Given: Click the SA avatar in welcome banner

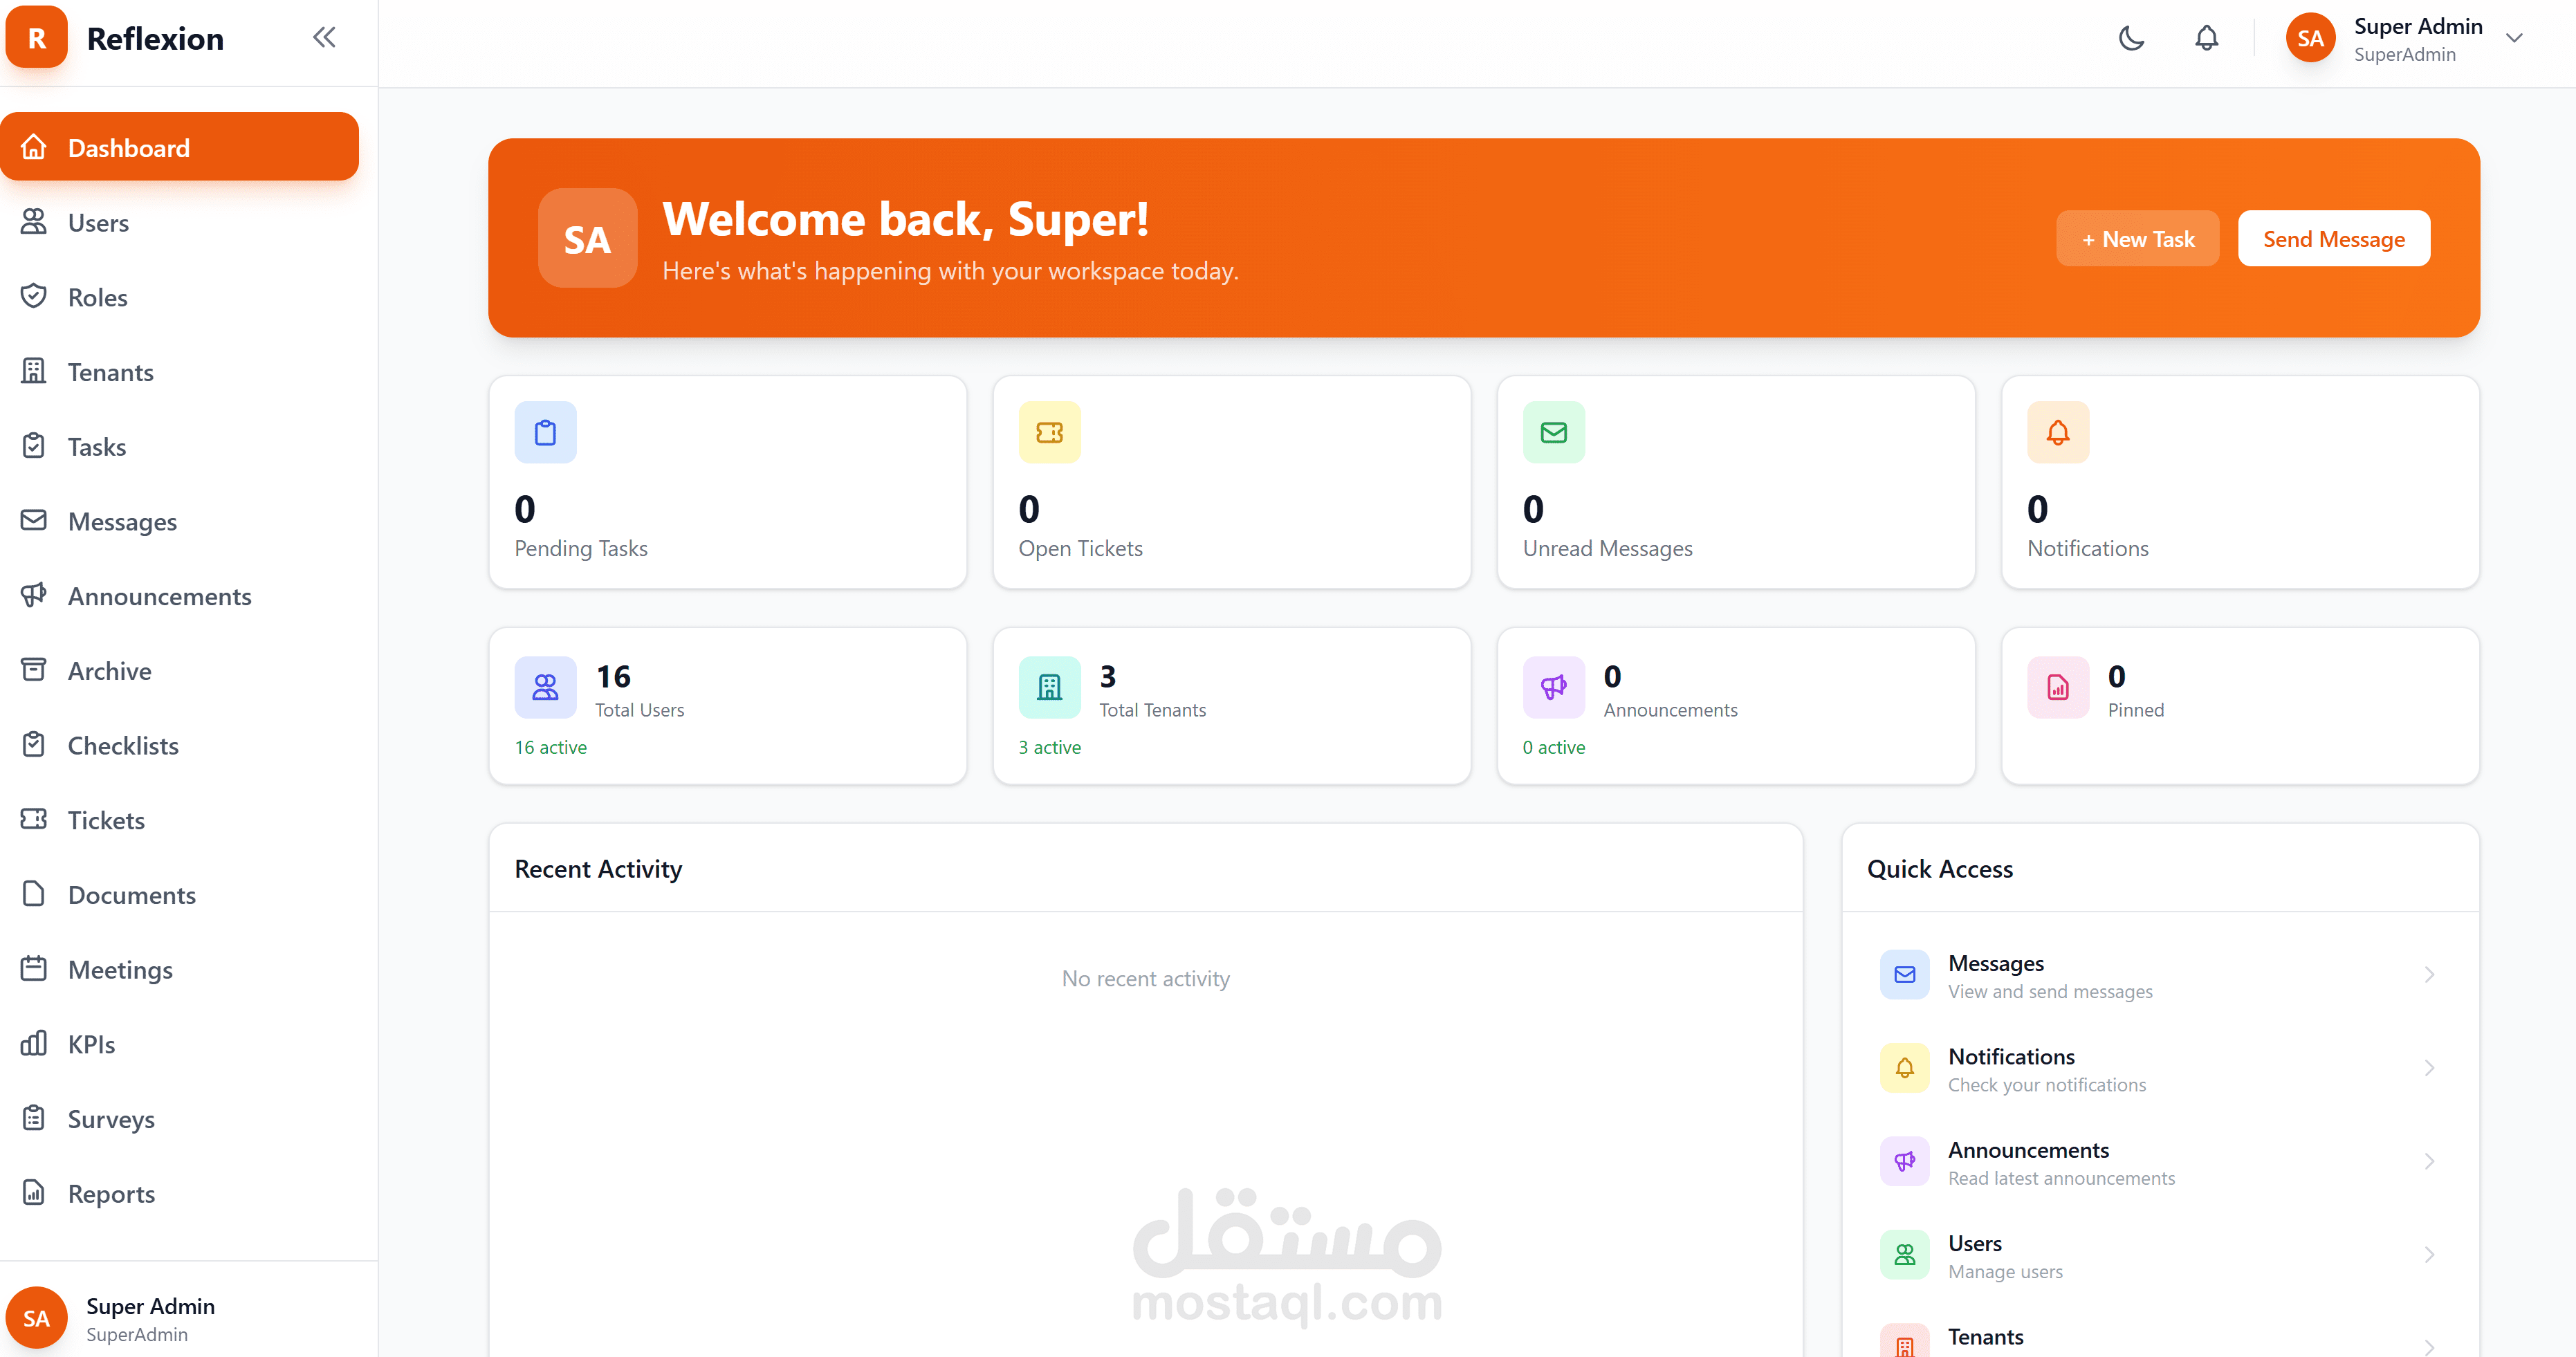Looking at the screenshot, I should click(x=587, y=239).
